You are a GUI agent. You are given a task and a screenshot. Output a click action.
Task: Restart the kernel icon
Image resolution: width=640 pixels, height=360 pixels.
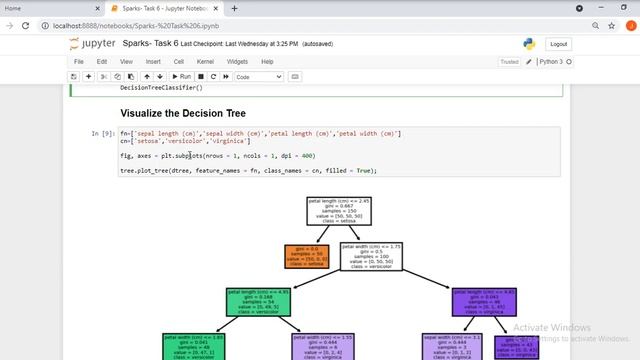[213, 77]
